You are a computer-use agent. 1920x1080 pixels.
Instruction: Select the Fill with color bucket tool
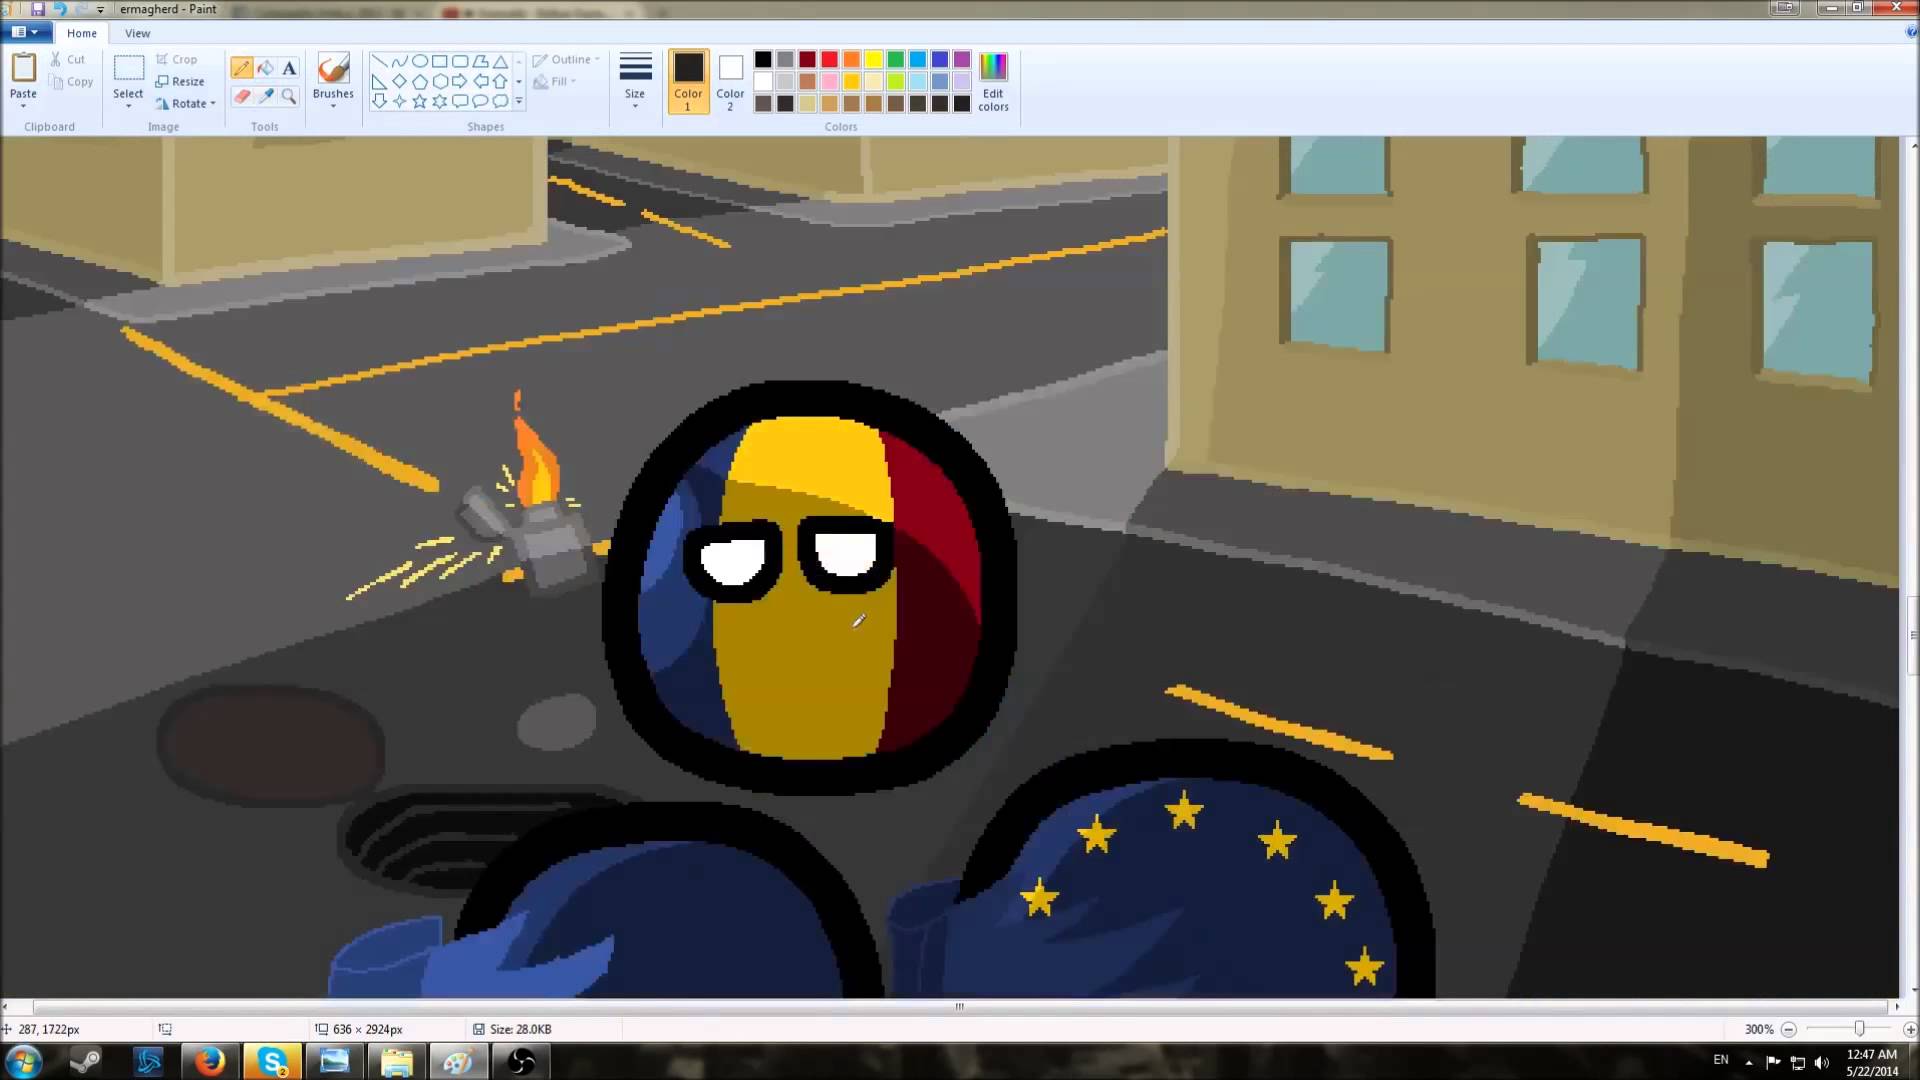265,68
